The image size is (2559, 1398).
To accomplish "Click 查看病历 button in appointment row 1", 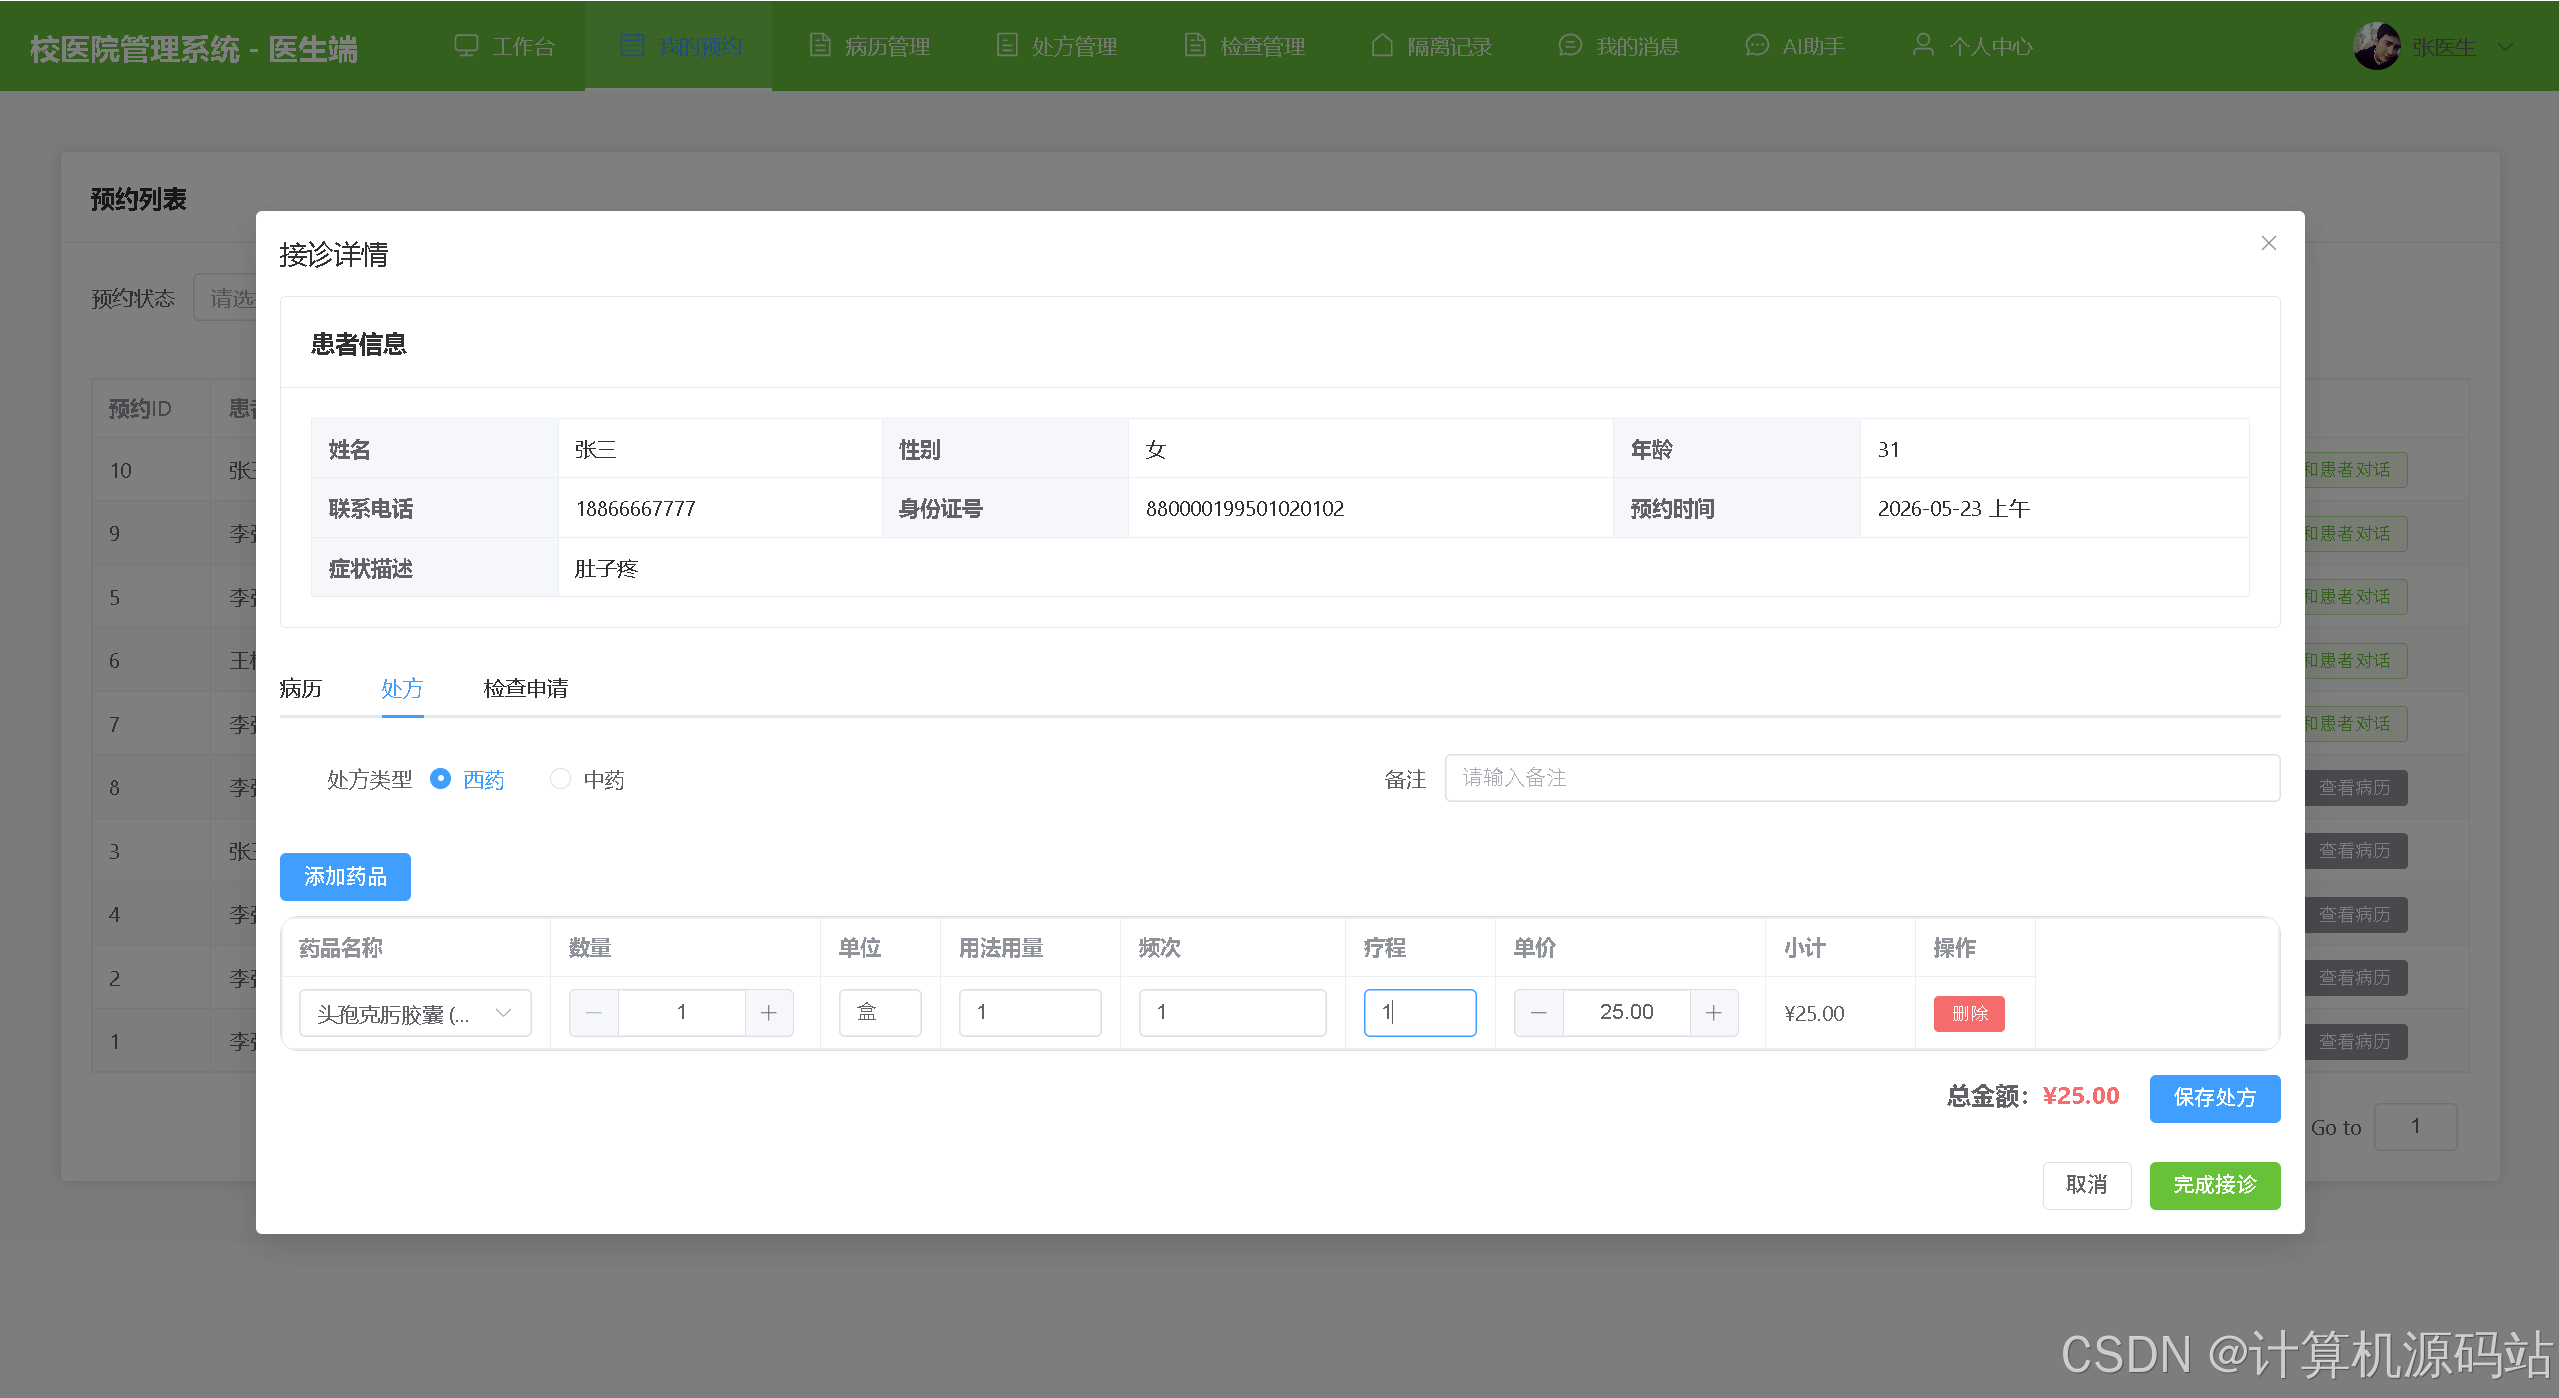I will point(2355,1042).
